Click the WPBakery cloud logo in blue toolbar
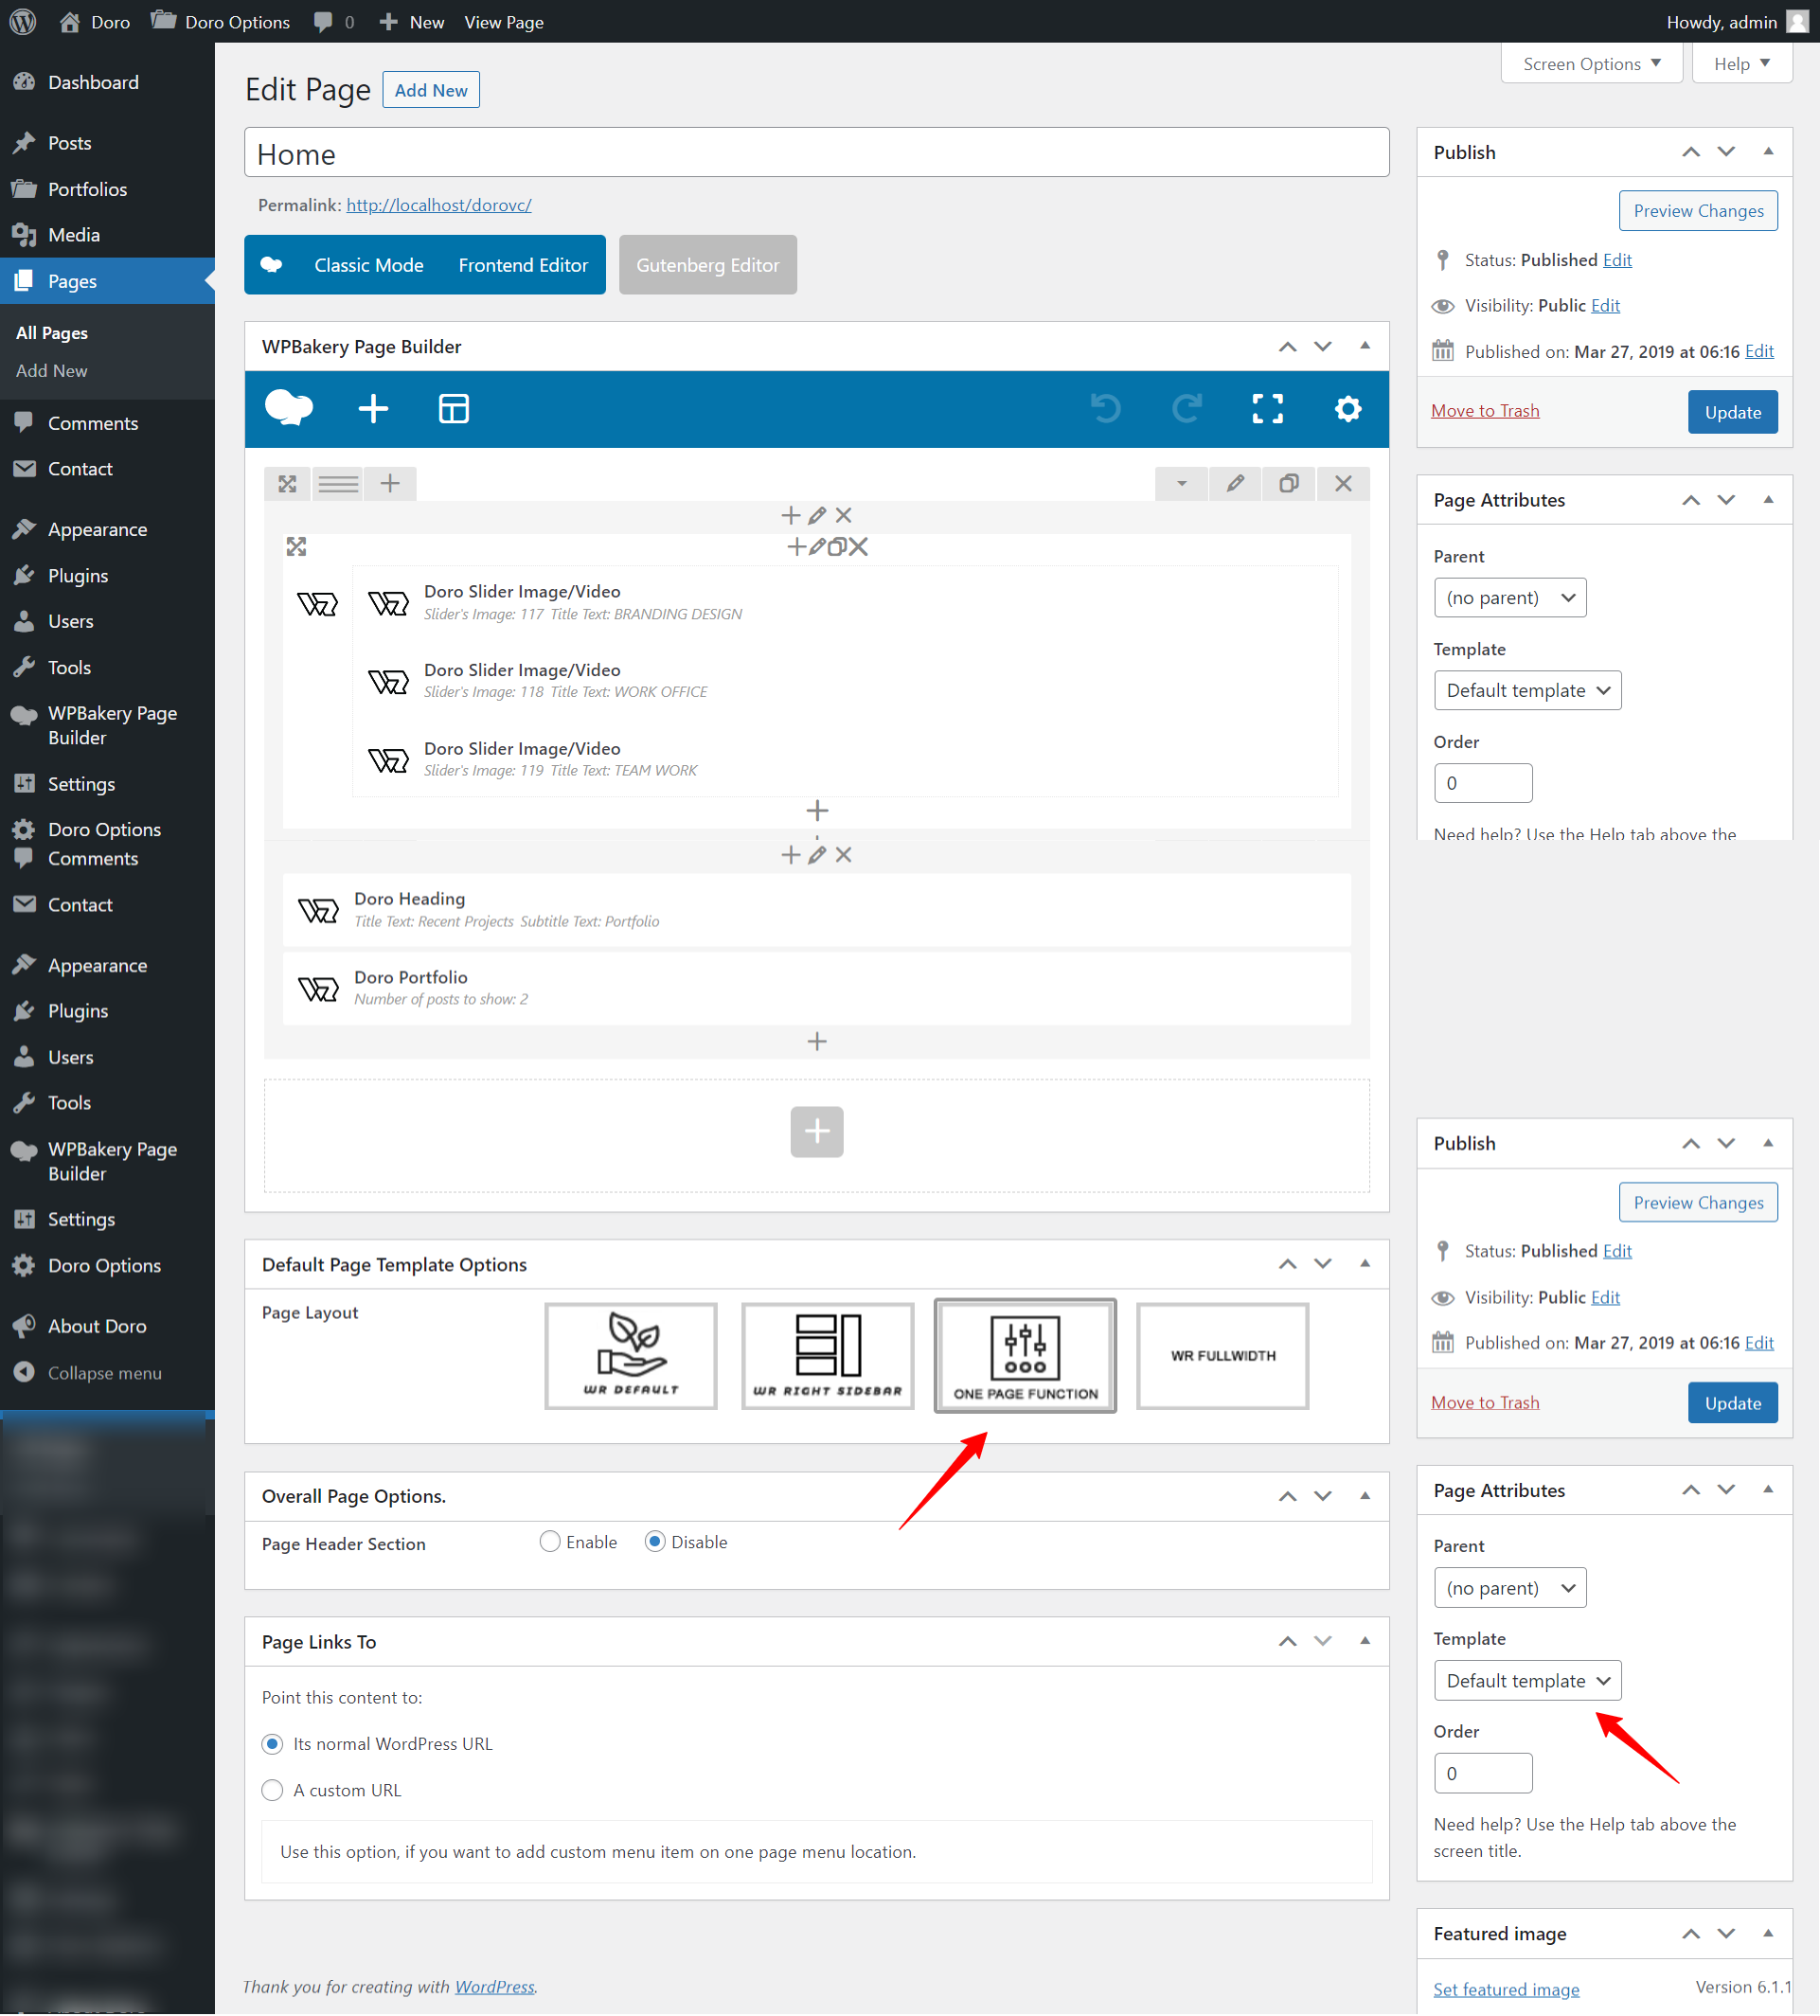1820x2016 pixels. click(x=288, y=409)
